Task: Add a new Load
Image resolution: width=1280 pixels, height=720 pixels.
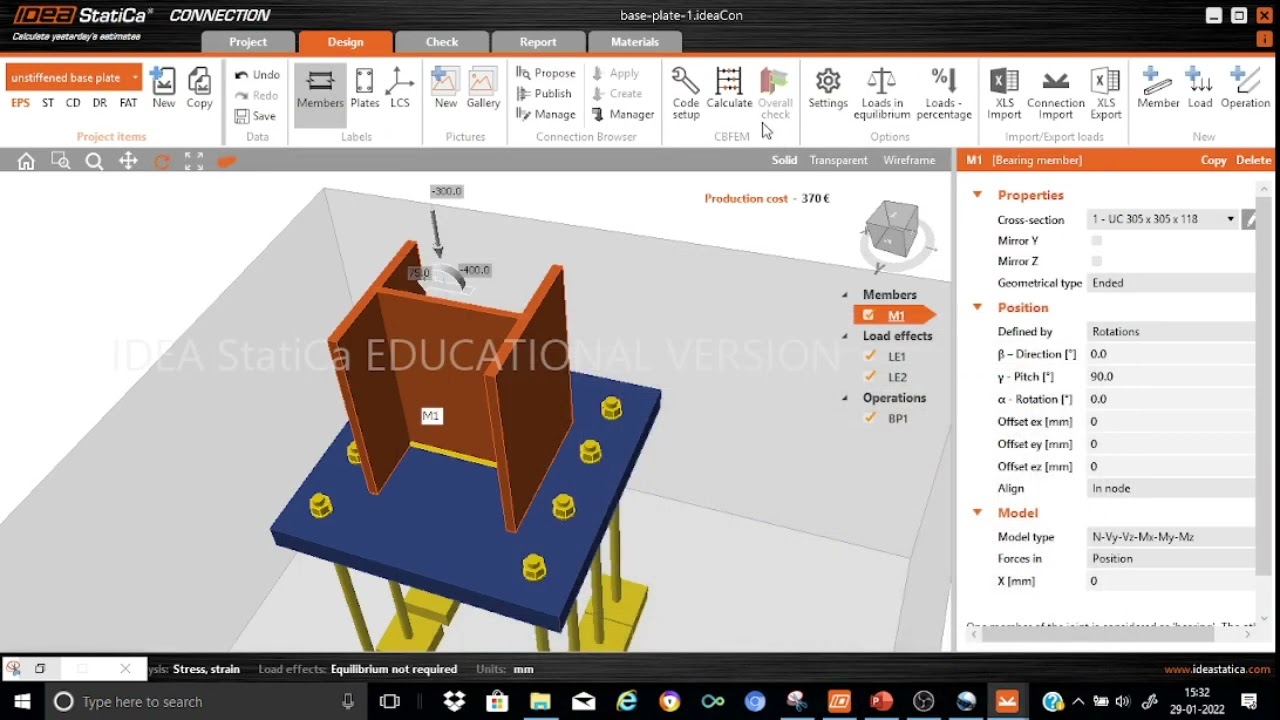Action: [x=1200, y=88]
